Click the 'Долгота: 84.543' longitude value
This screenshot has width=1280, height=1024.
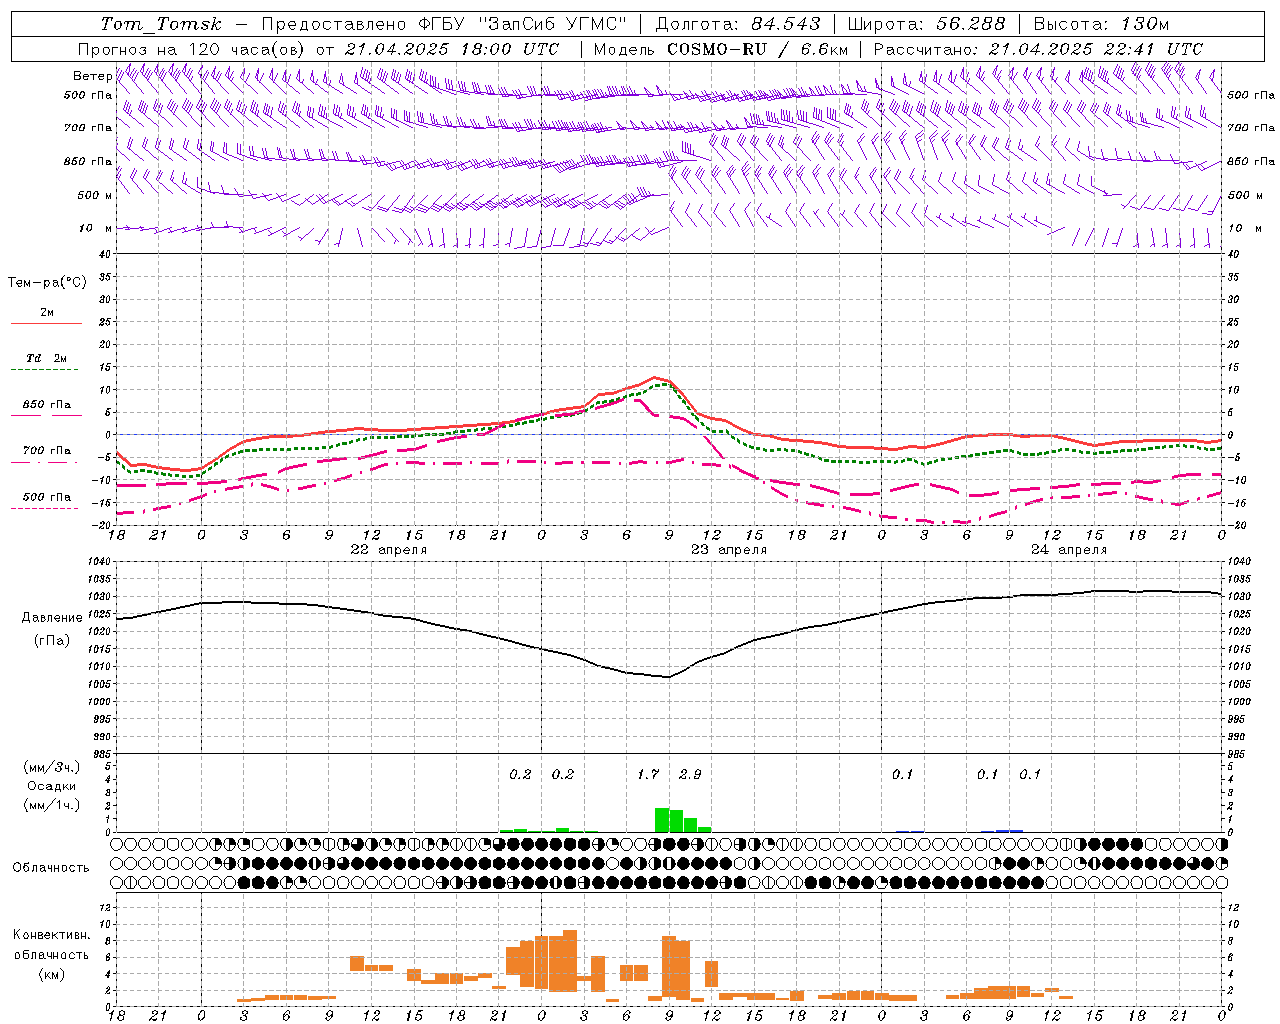[x=738, y=24]
